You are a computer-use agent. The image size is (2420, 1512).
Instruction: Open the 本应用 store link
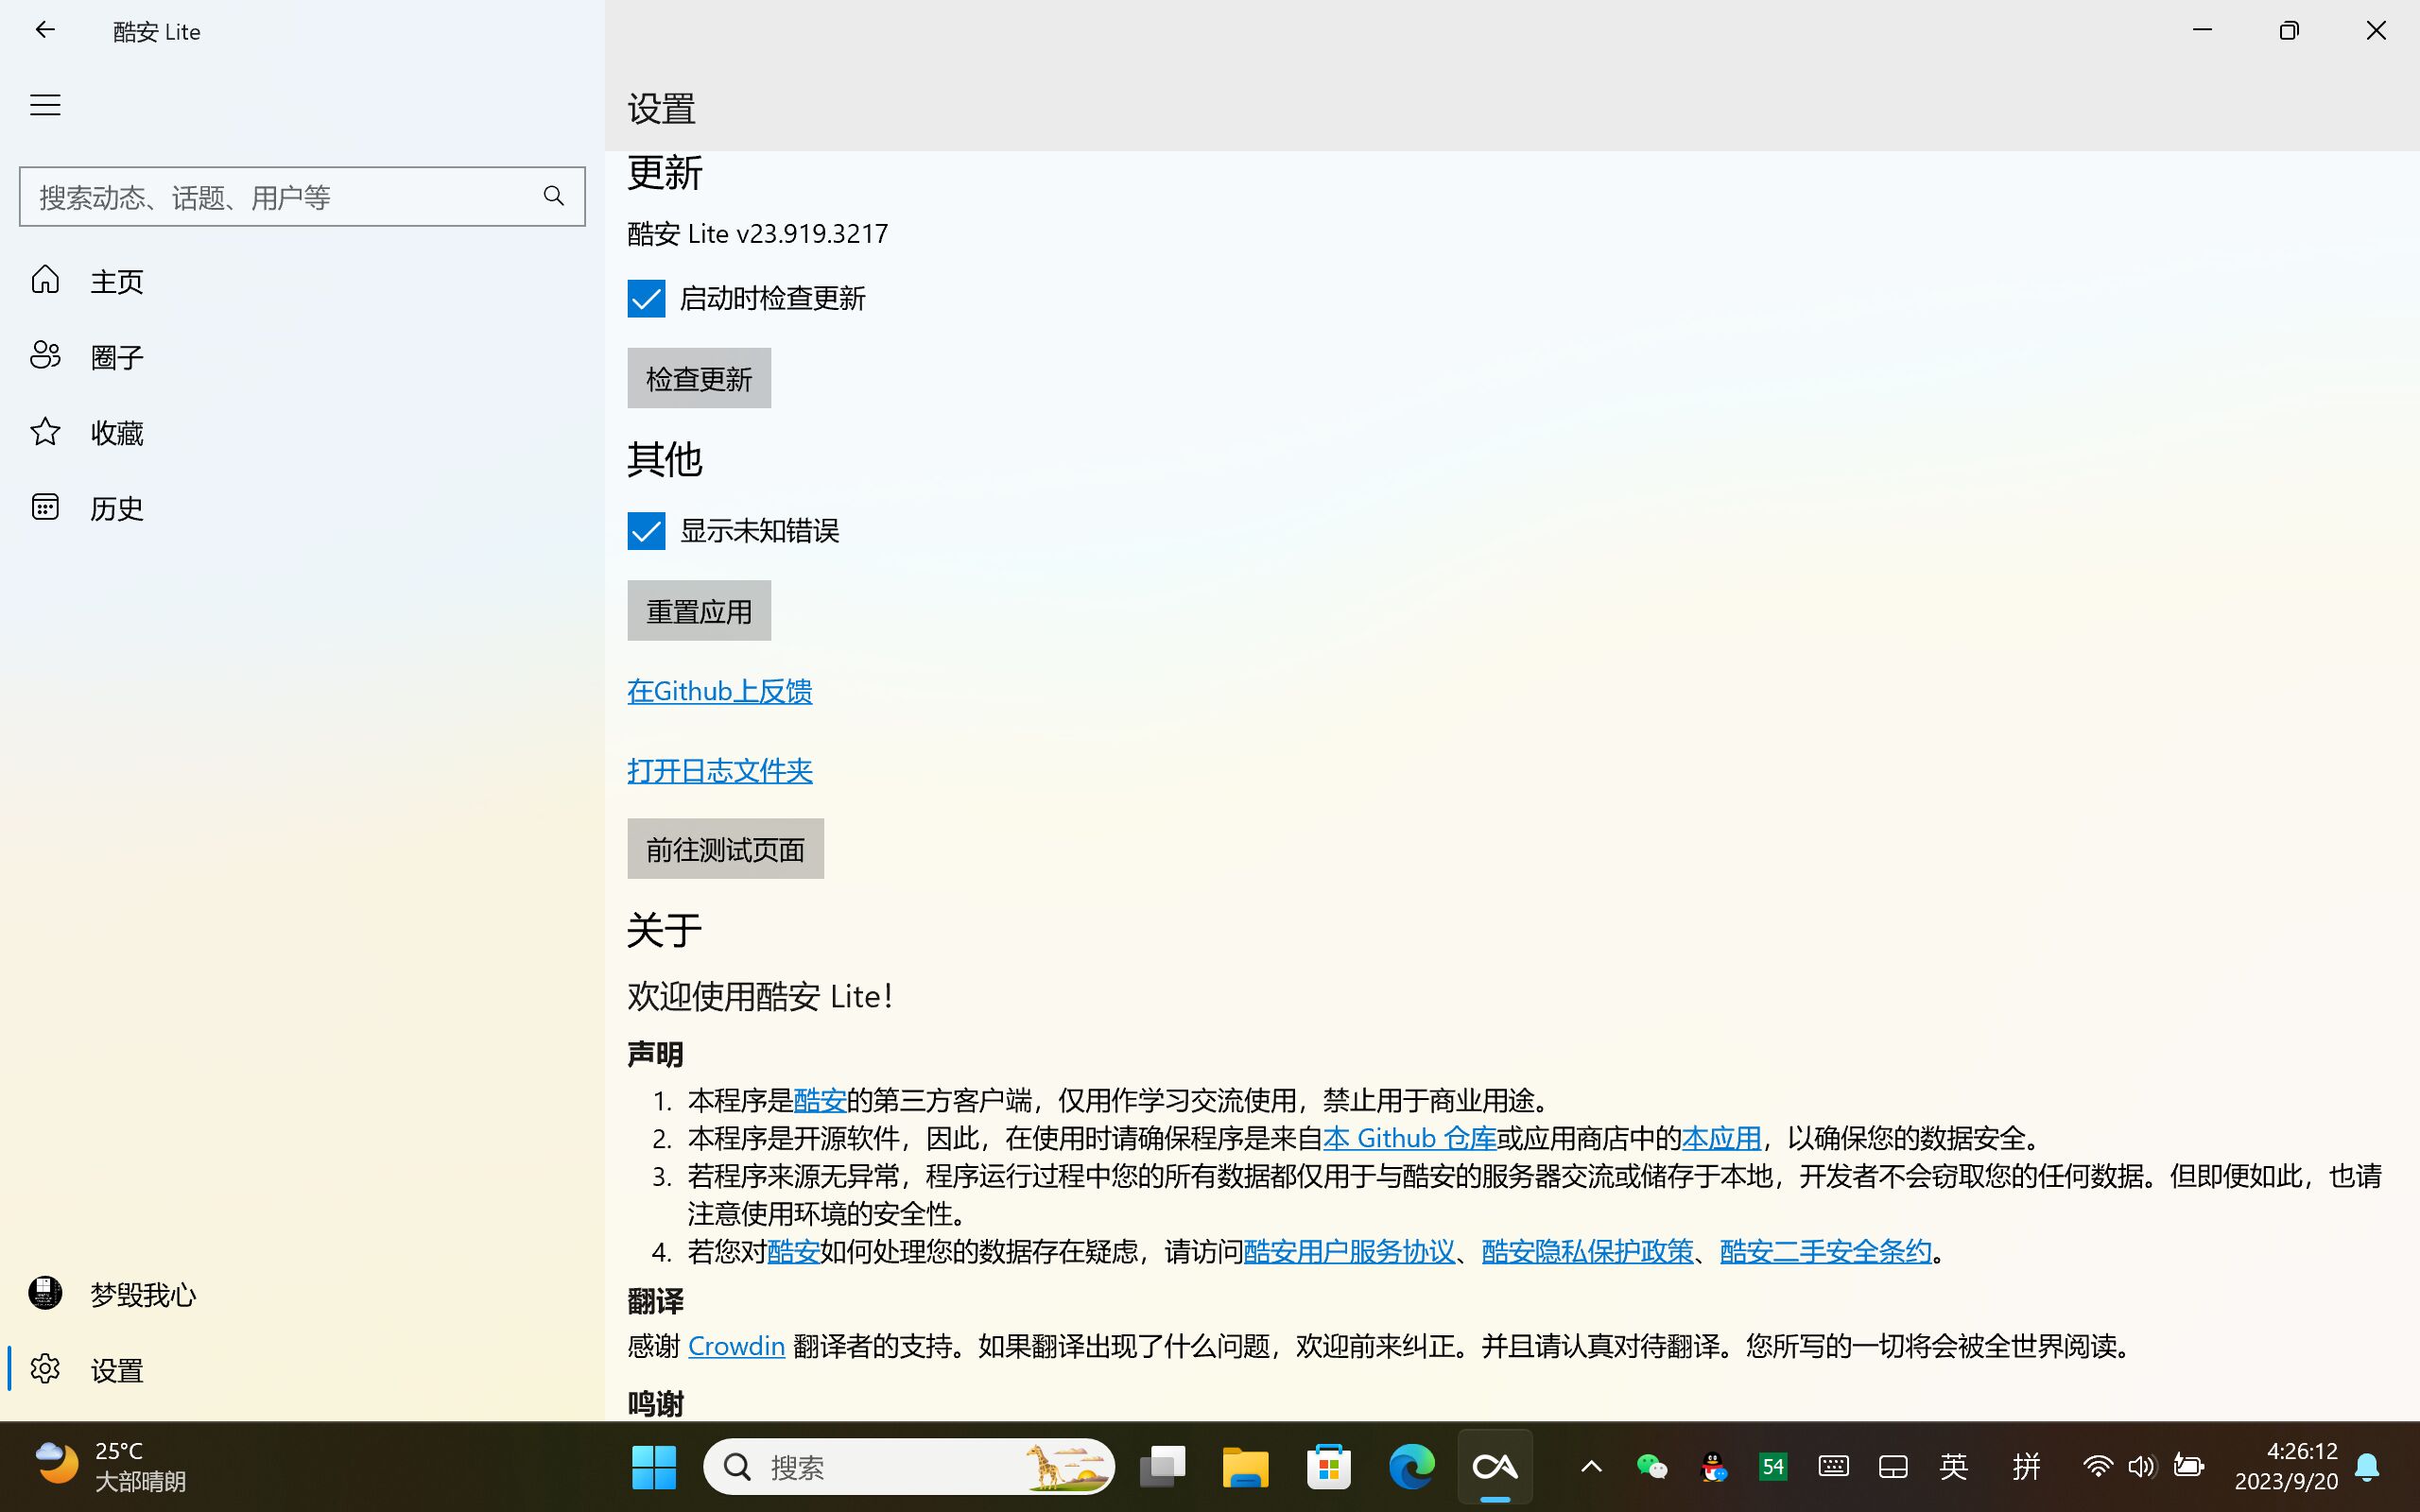click(x=1721, y=1138)
